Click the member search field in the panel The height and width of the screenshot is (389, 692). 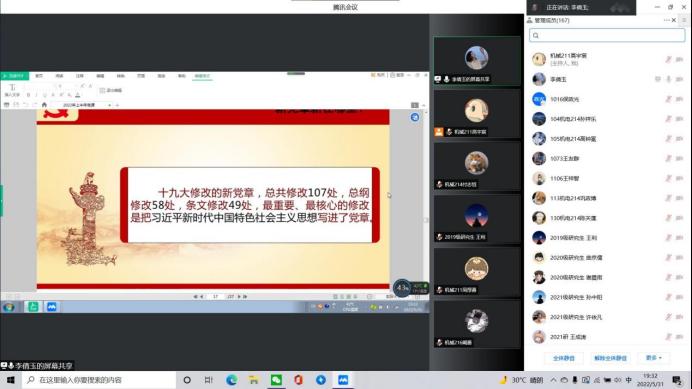(607, 35)
